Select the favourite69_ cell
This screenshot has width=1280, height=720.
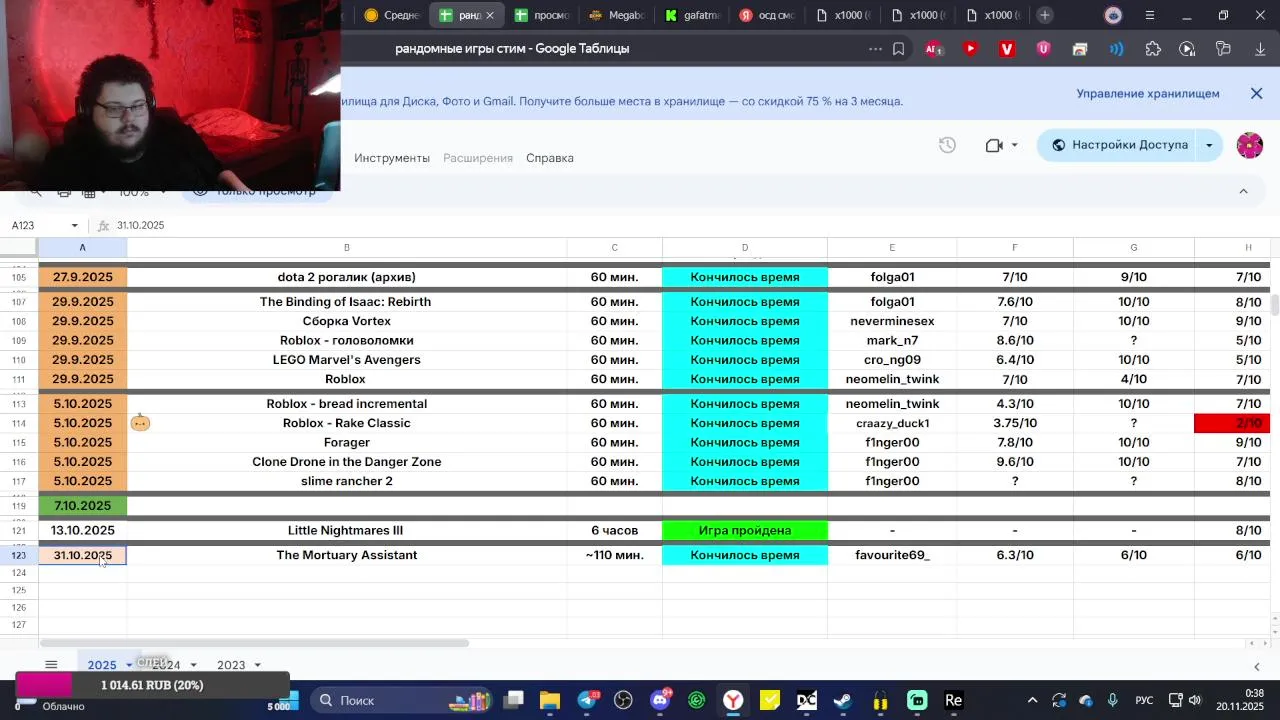point(892,555)
